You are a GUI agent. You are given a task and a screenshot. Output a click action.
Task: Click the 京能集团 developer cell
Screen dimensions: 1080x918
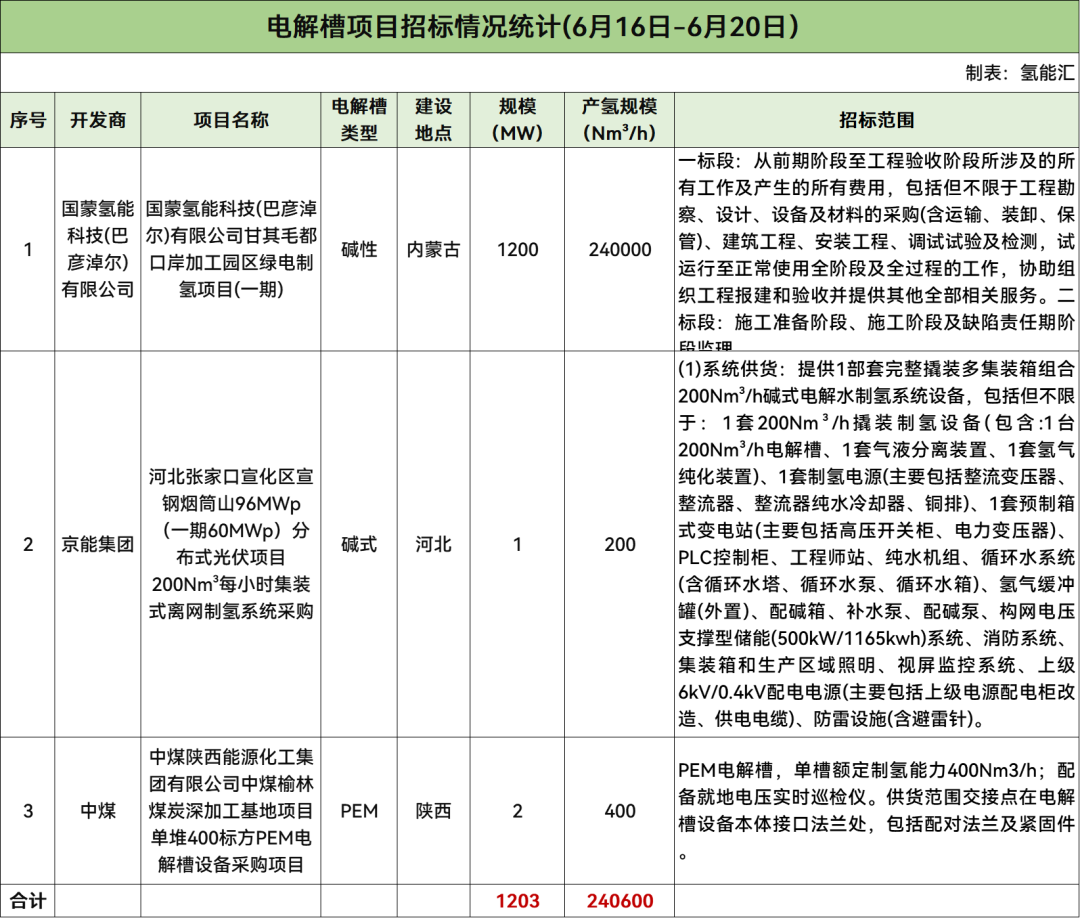[98, 544]
